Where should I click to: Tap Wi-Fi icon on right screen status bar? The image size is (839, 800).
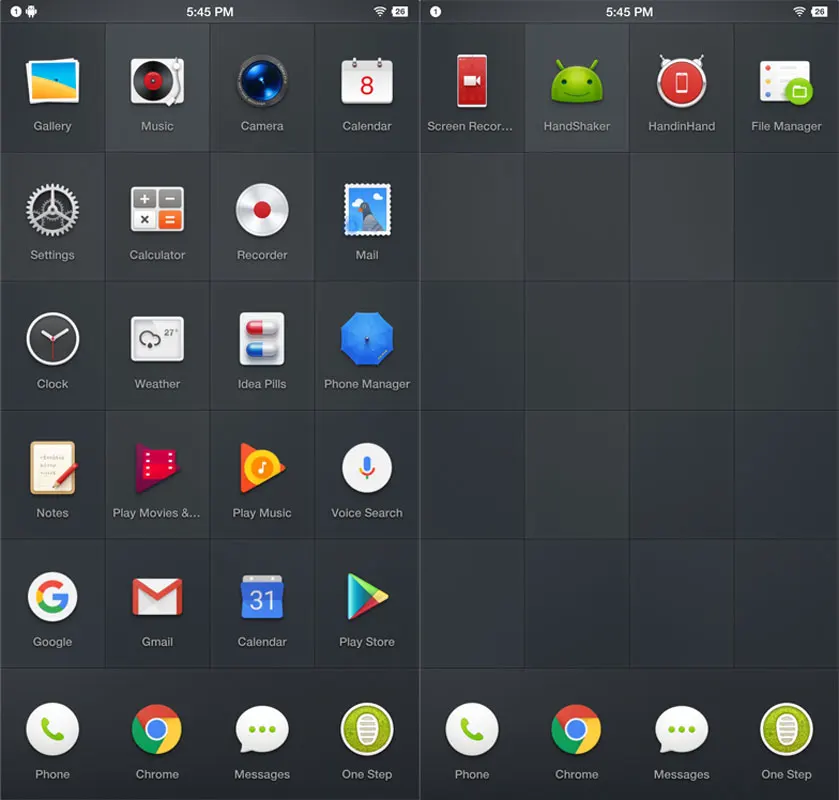click(799, 11)
